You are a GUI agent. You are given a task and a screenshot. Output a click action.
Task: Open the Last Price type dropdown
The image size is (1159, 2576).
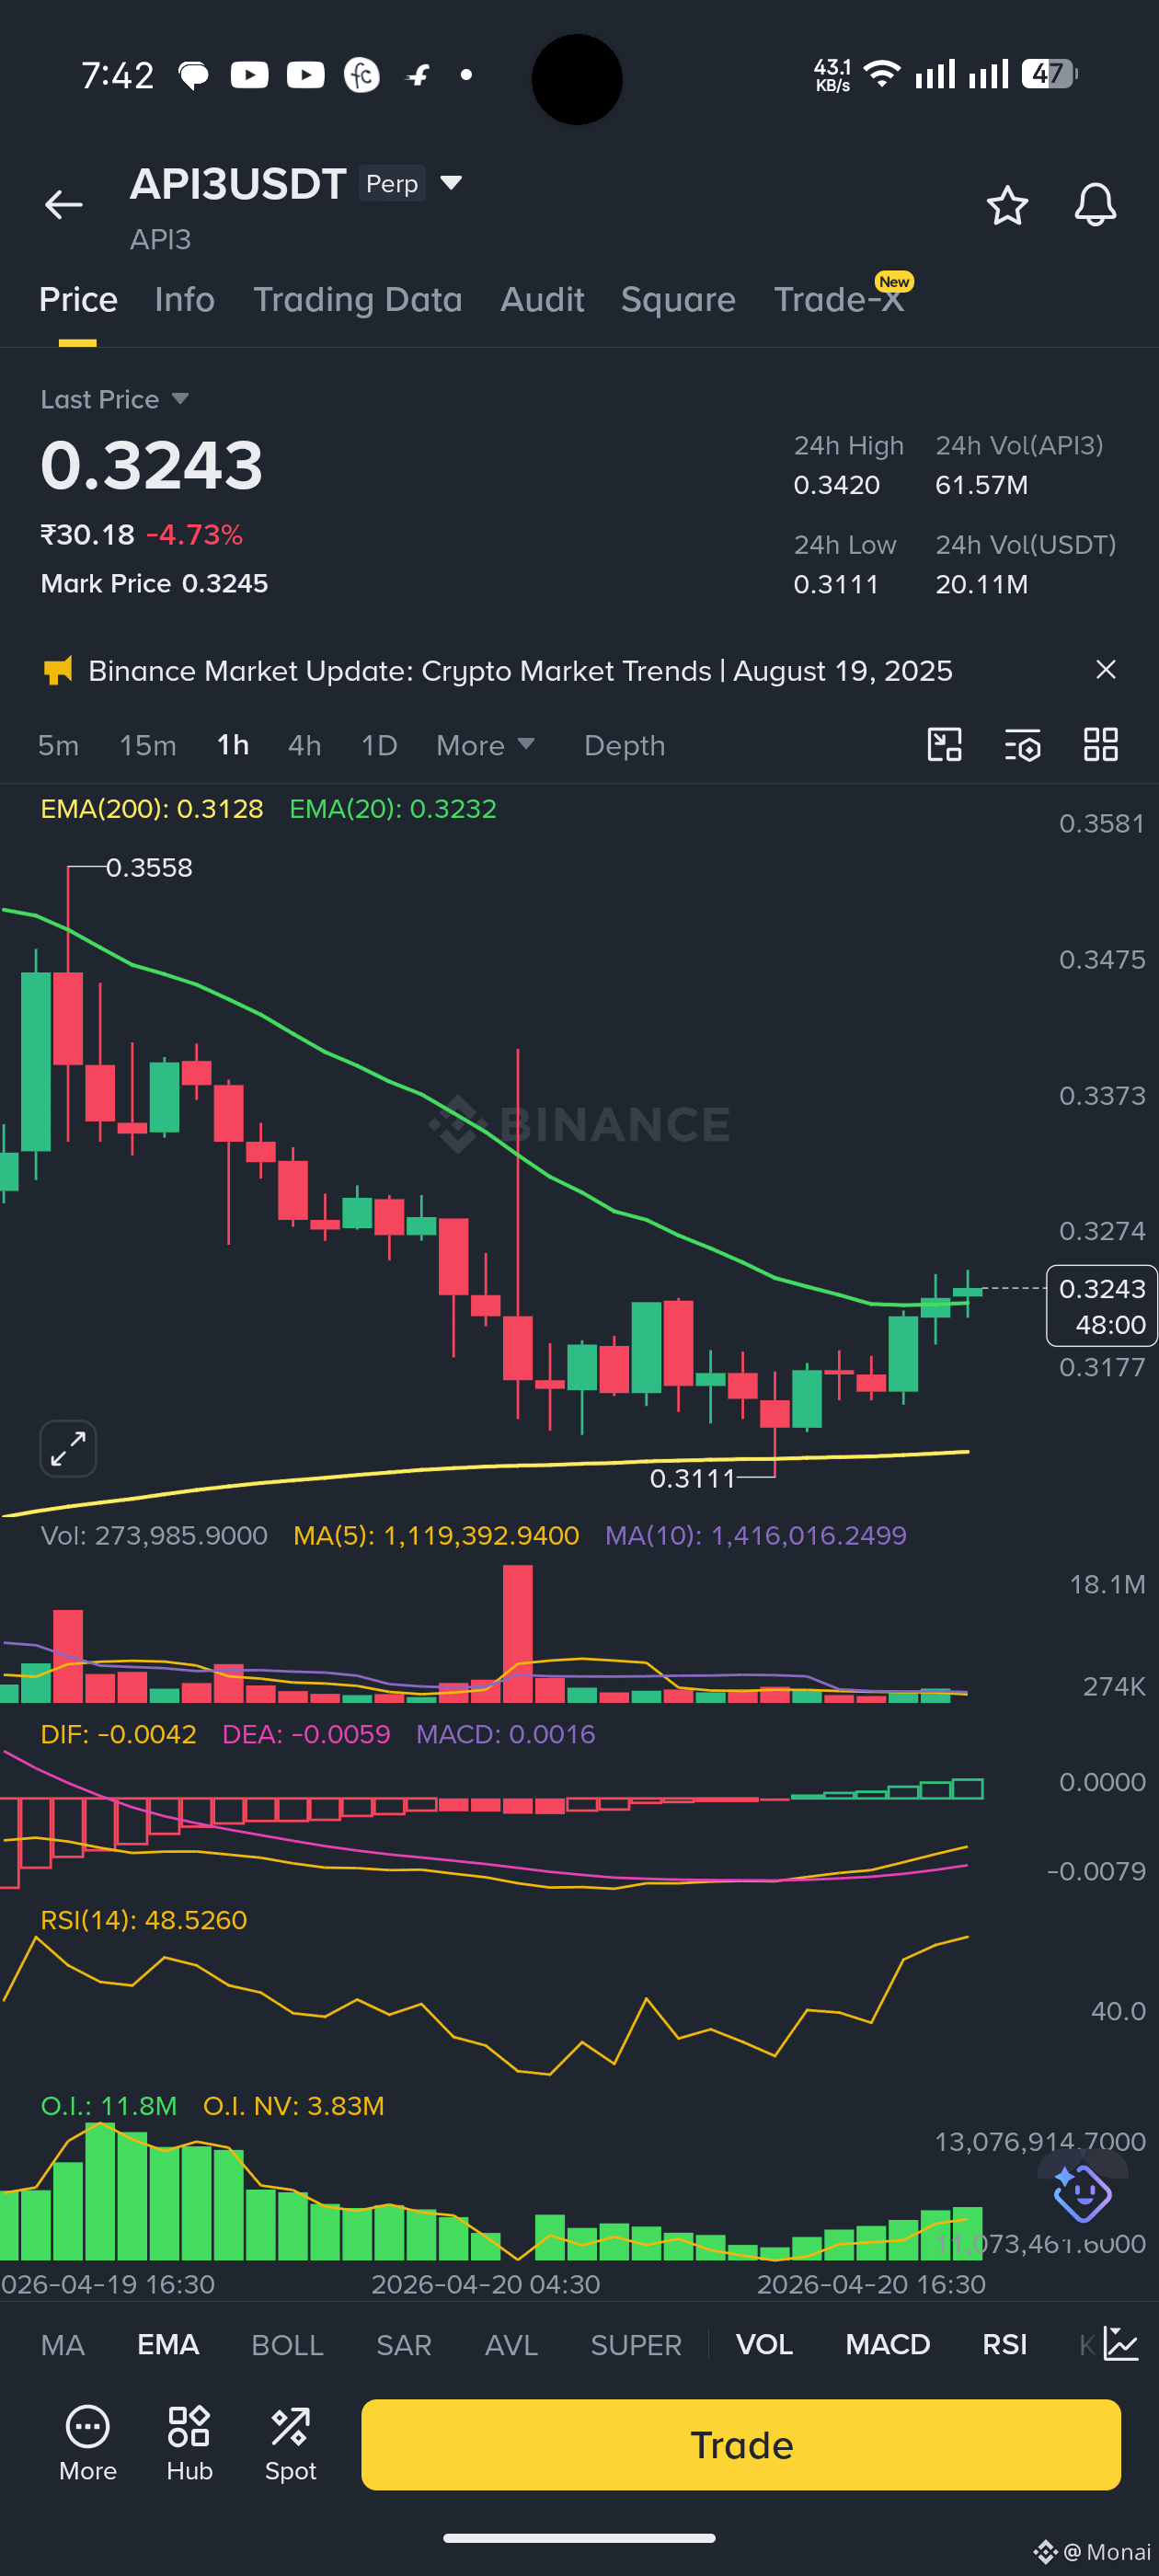pyautogui.click(x=115, y=399)
